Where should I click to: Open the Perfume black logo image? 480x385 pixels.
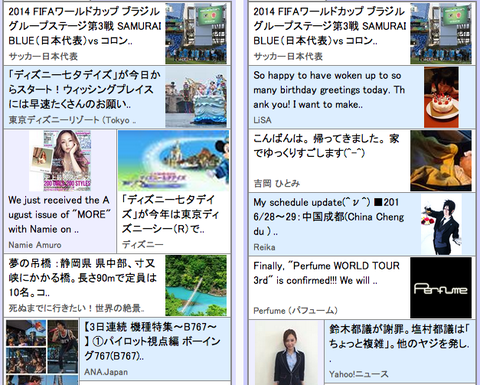pyautogui.click(x=441, y=287)
